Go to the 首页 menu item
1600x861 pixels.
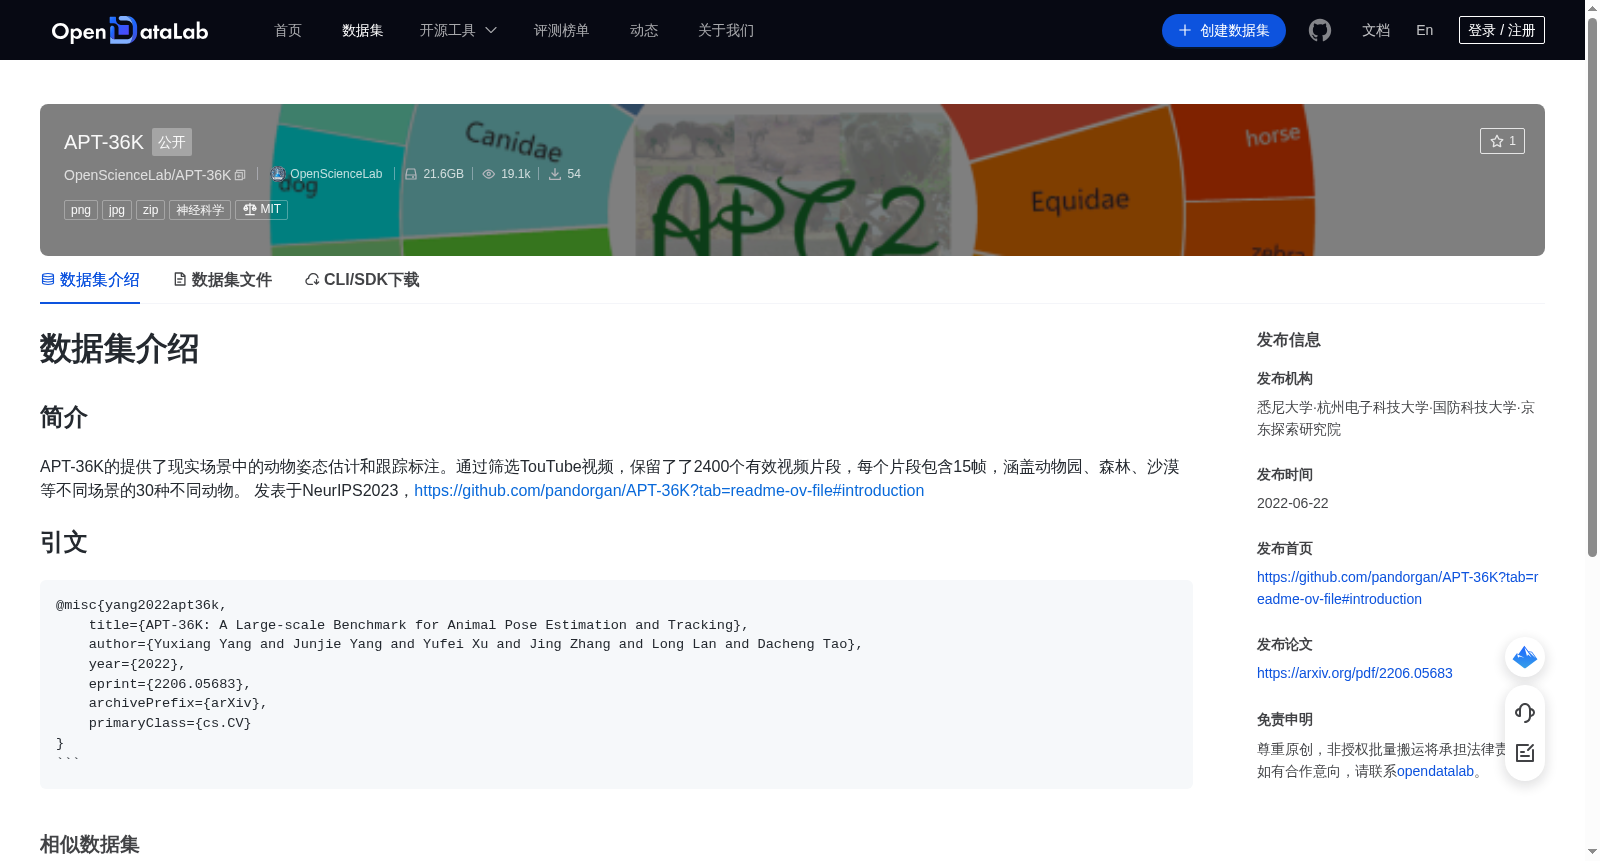tap(288, 30)
